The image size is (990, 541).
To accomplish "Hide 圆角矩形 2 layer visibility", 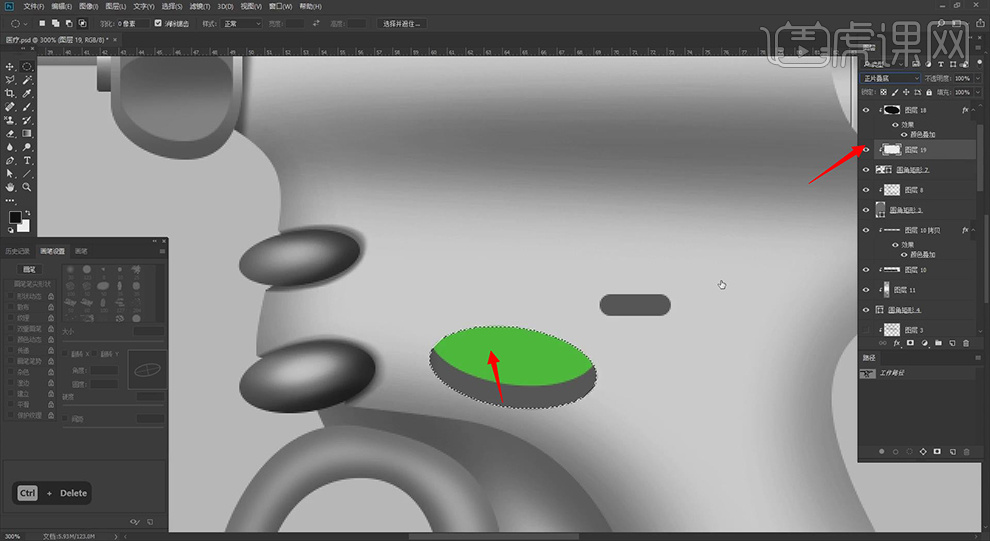I will pyautogui.click(x=866, y=170).
